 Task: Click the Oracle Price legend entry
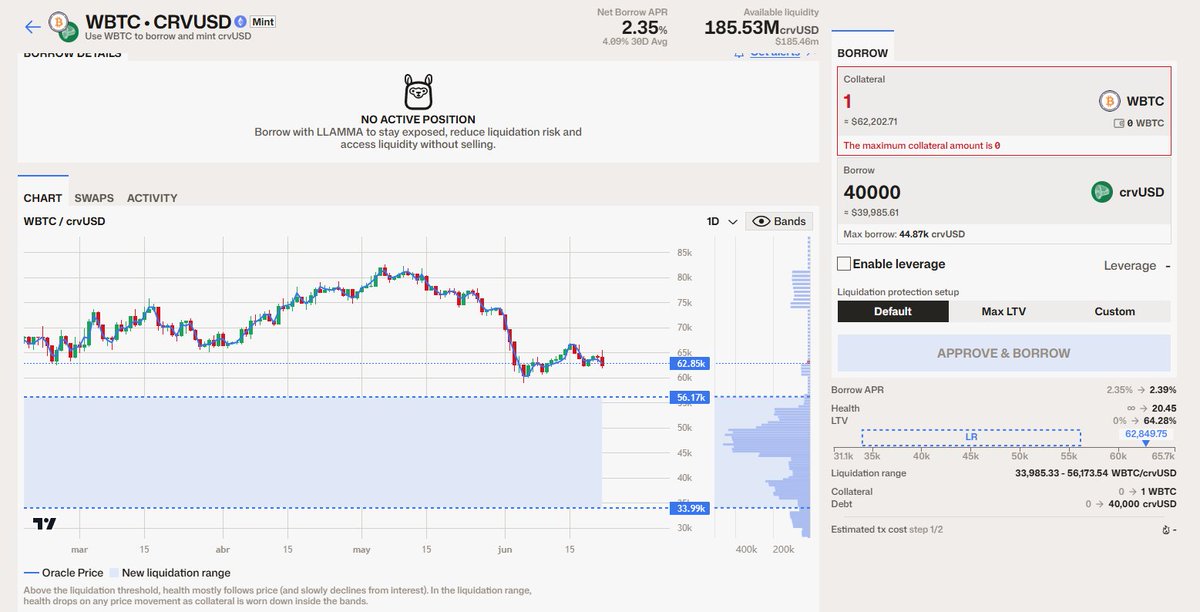[64, 573]
